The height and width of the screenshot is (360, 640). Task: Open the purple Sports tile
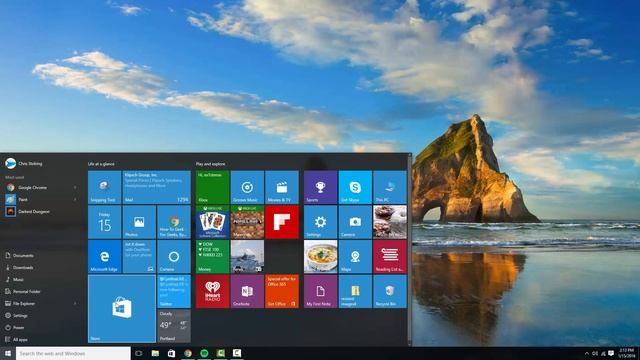(320, 187)
